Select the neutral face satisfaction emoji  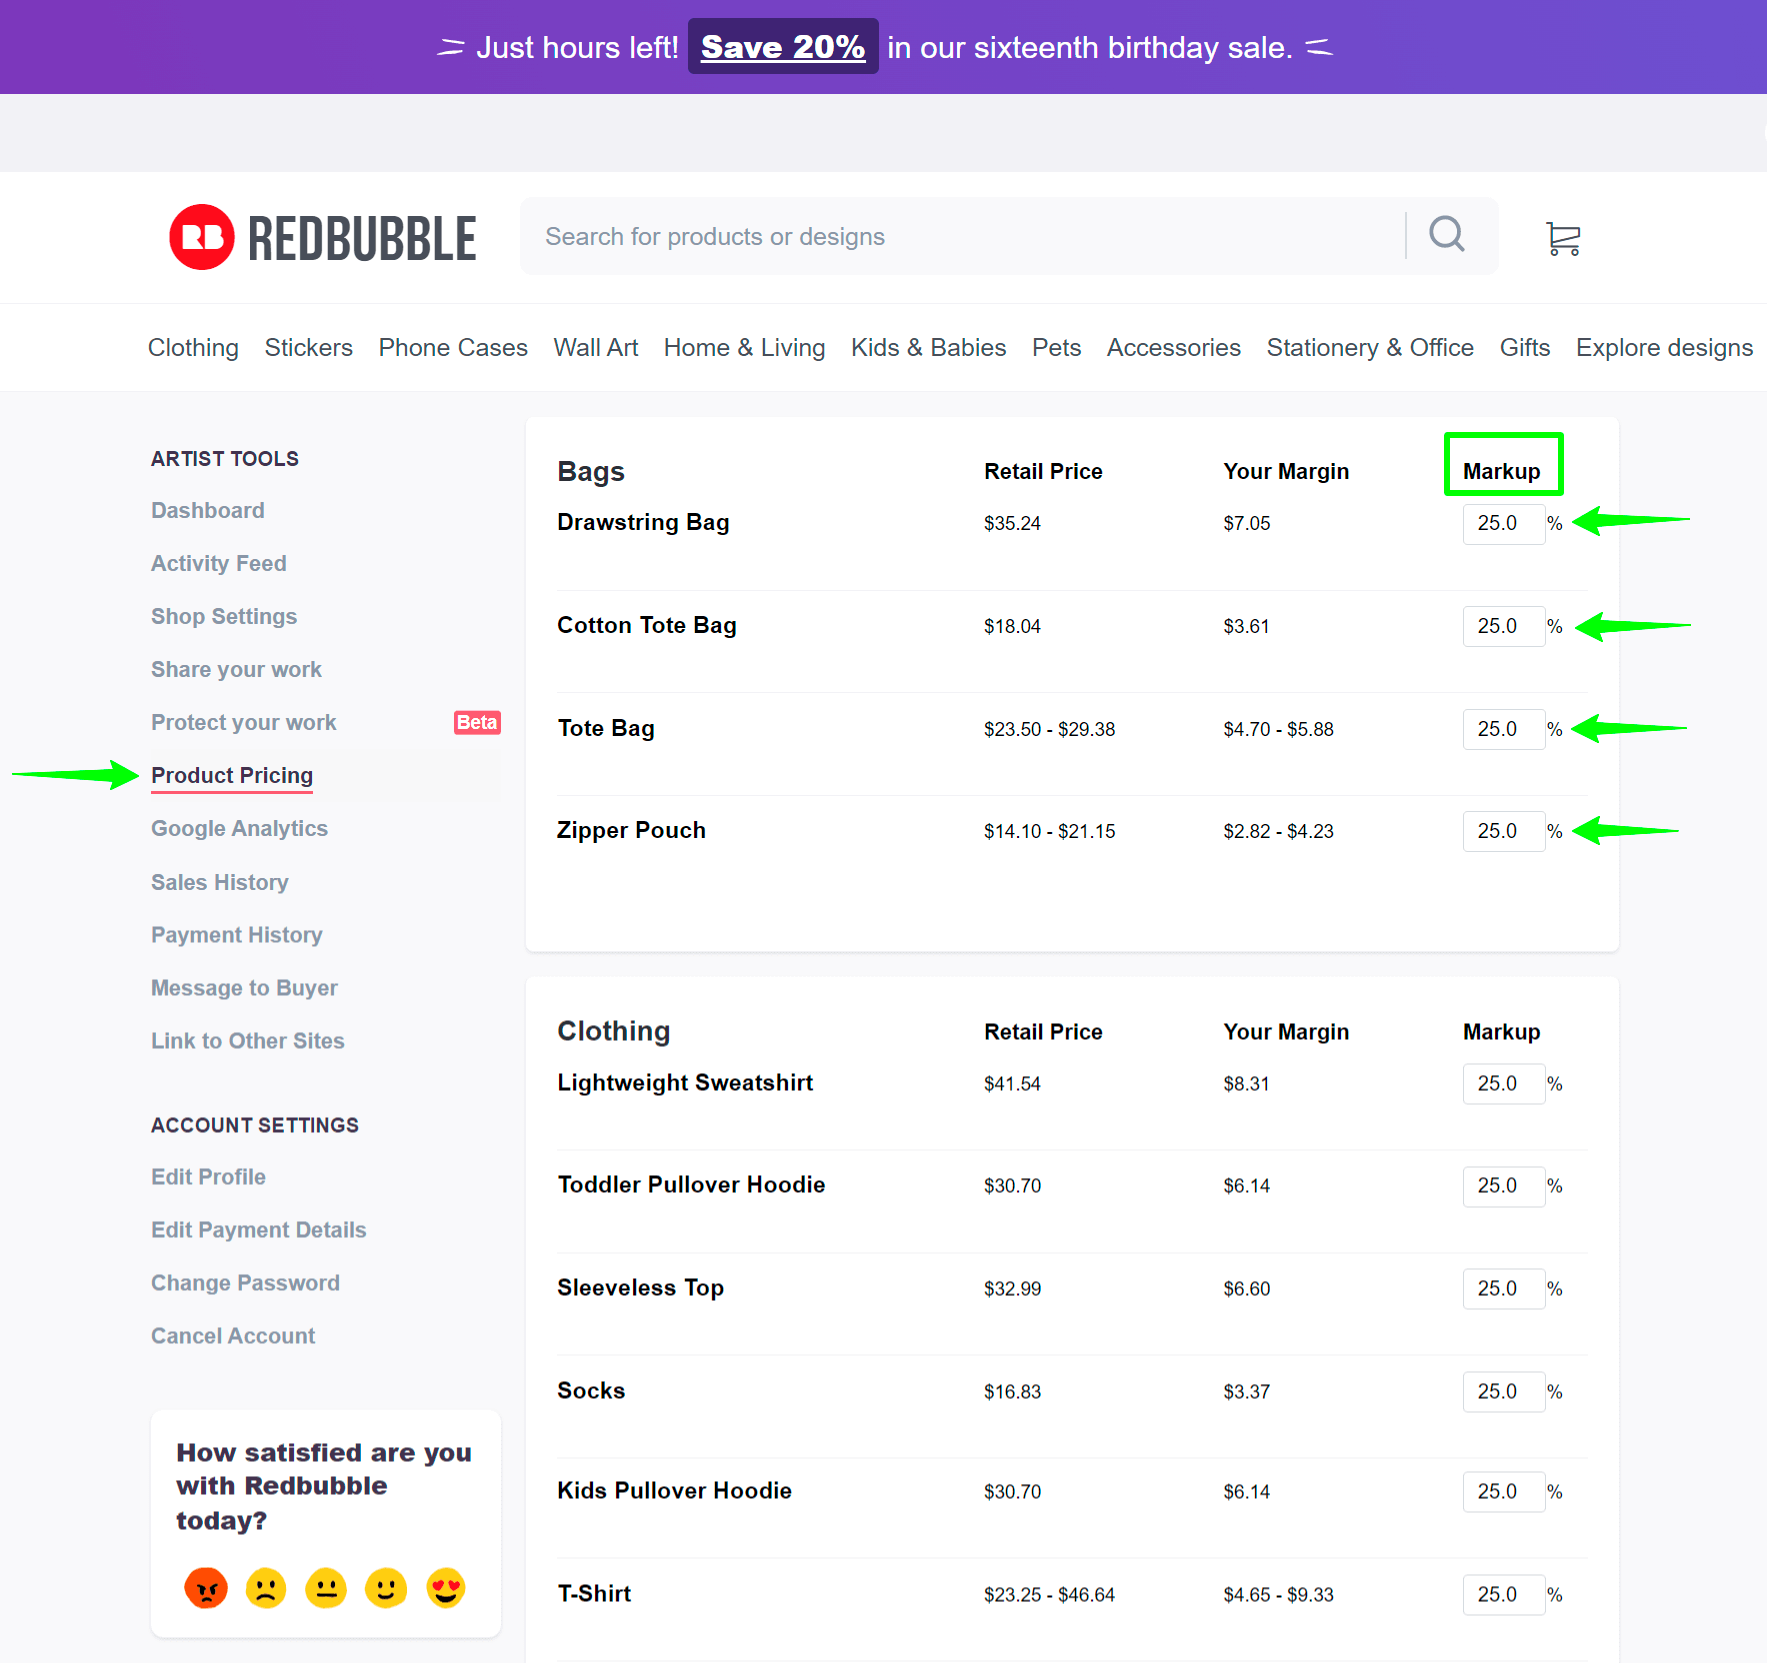tap(326, 1587)
